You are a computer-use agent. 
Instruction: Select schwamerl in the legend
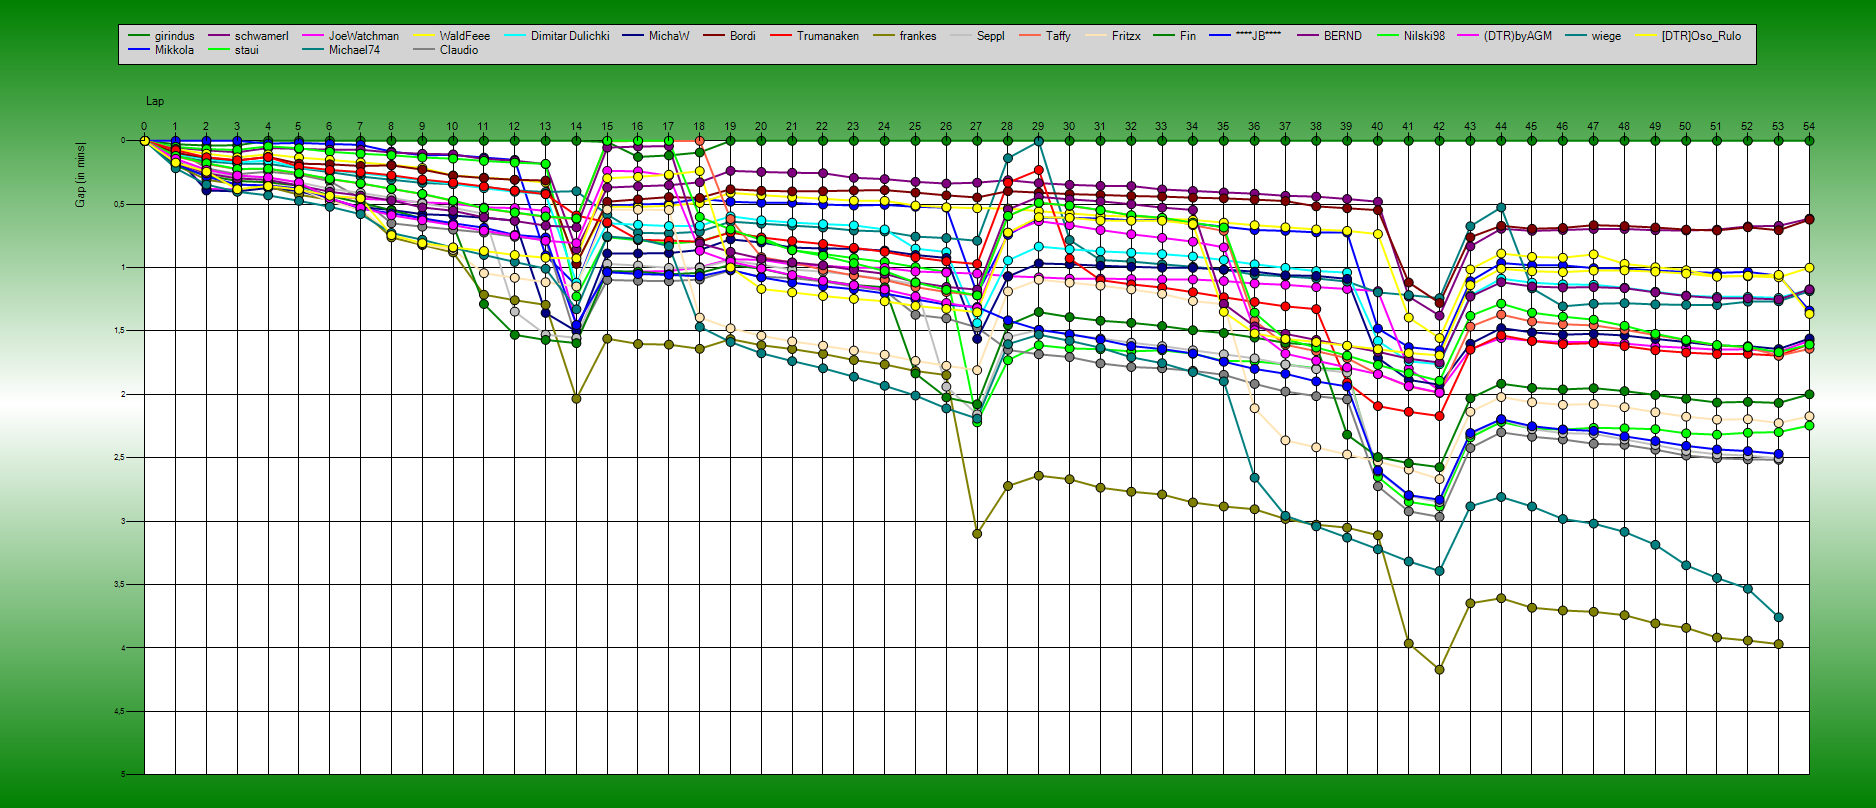click(x=261, y=36)
